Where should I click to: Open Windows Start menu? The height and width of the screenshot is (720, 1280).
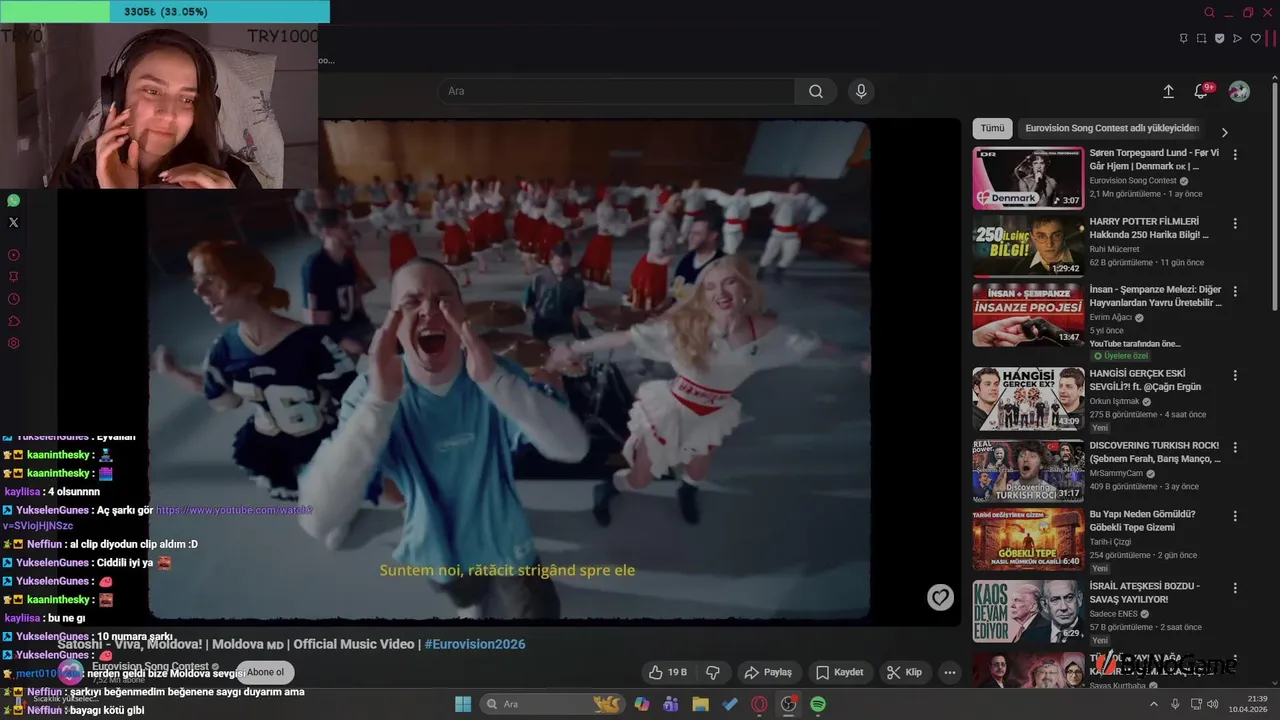463,704
